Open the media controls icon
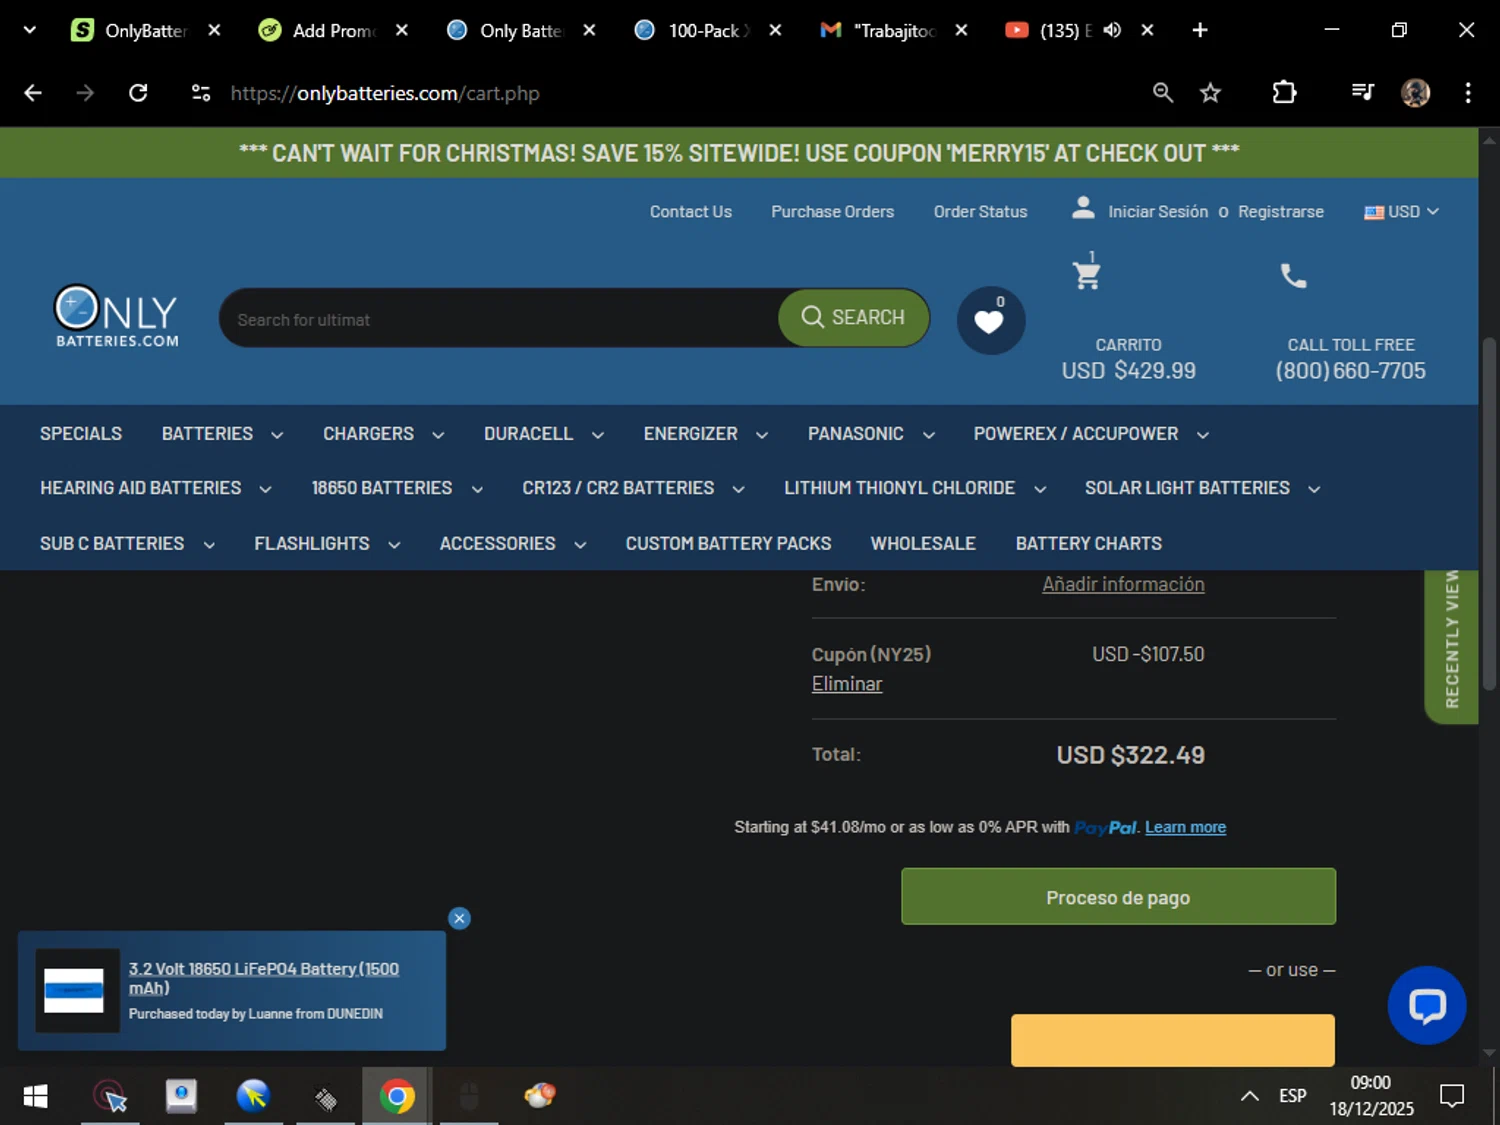This screenshot has width=1500, height=1125. coord(1362,93)
